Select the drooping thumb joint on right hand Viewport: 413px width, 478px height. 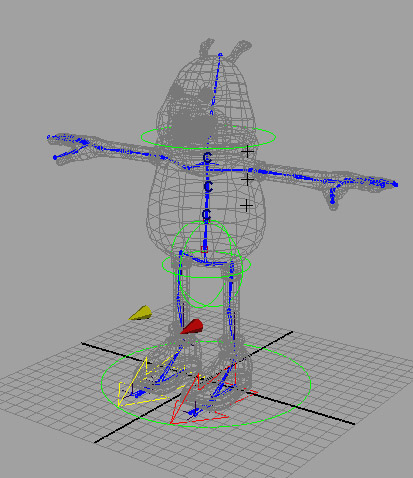[332, 201]
